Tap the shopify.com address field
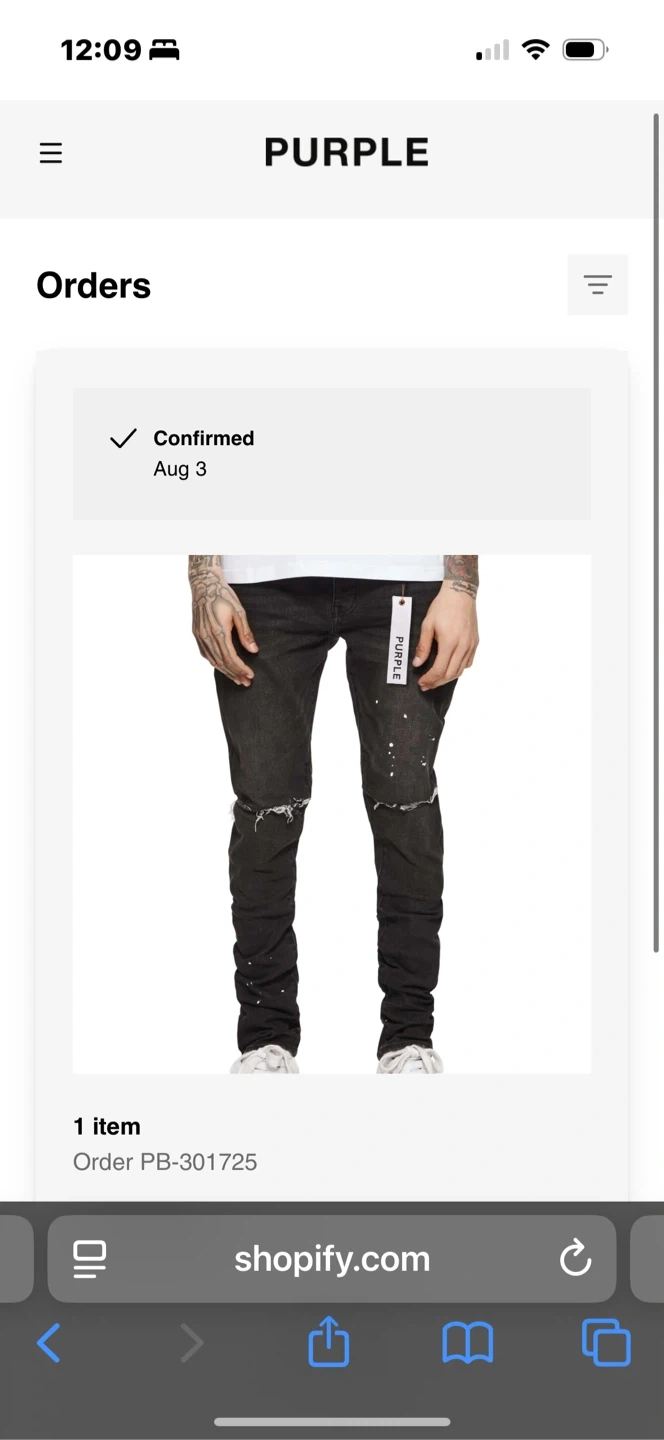The height and width of the screenshot is (1440, 664). click(332, 1259)
